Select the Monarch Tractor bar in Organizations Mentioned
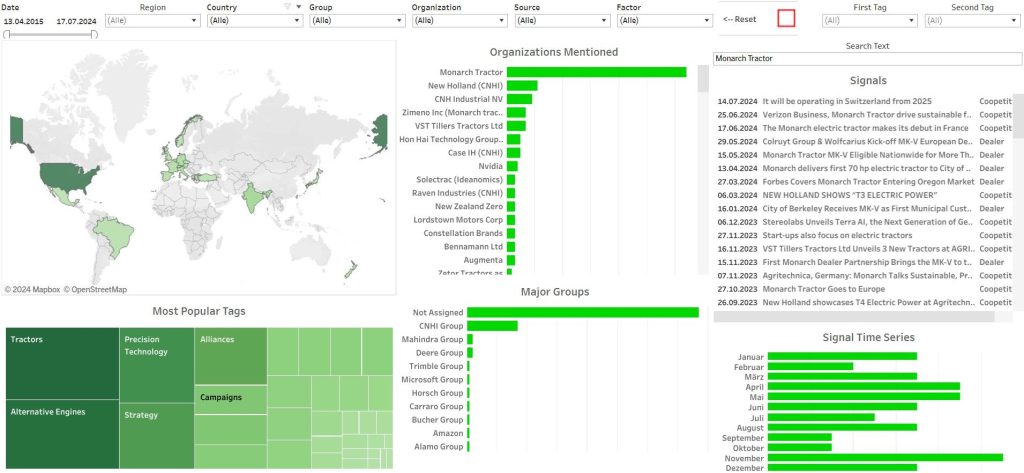The height and width of the screenshot is (473, 1024). [x=596, y=72]
